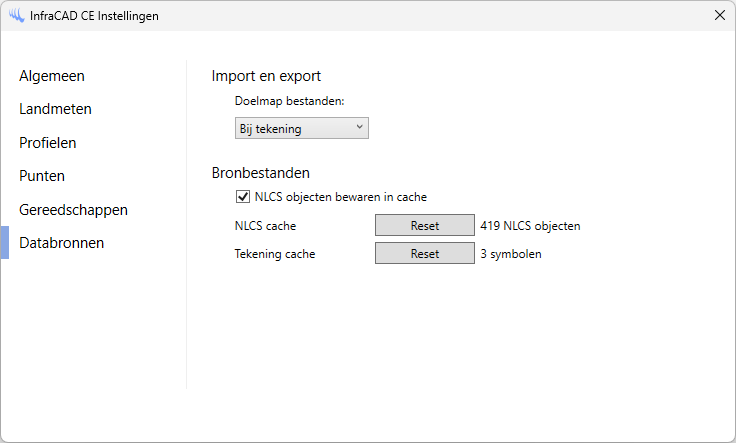Screen dimensions: 736x443
Task: Switch to the Landmeten section
Action: (x=56, y=109)
